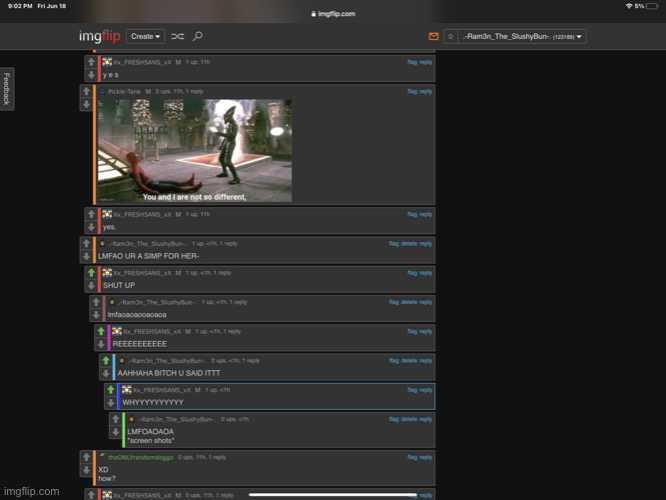
Task: Open the -Ram3n_The_SlushyBun- account dropdown
Action: click(x=522, y=37)
